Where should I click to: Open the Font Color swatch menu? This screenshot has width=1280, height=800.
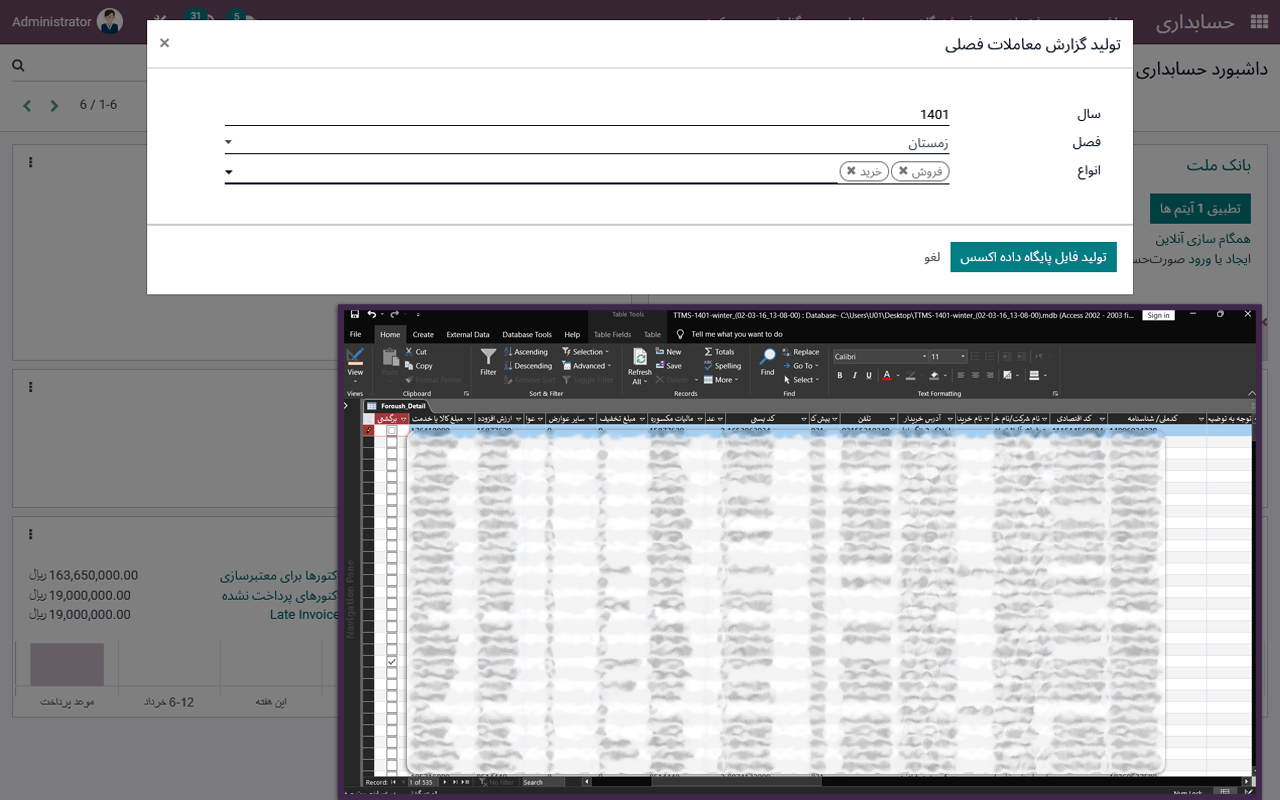[897, 376]
